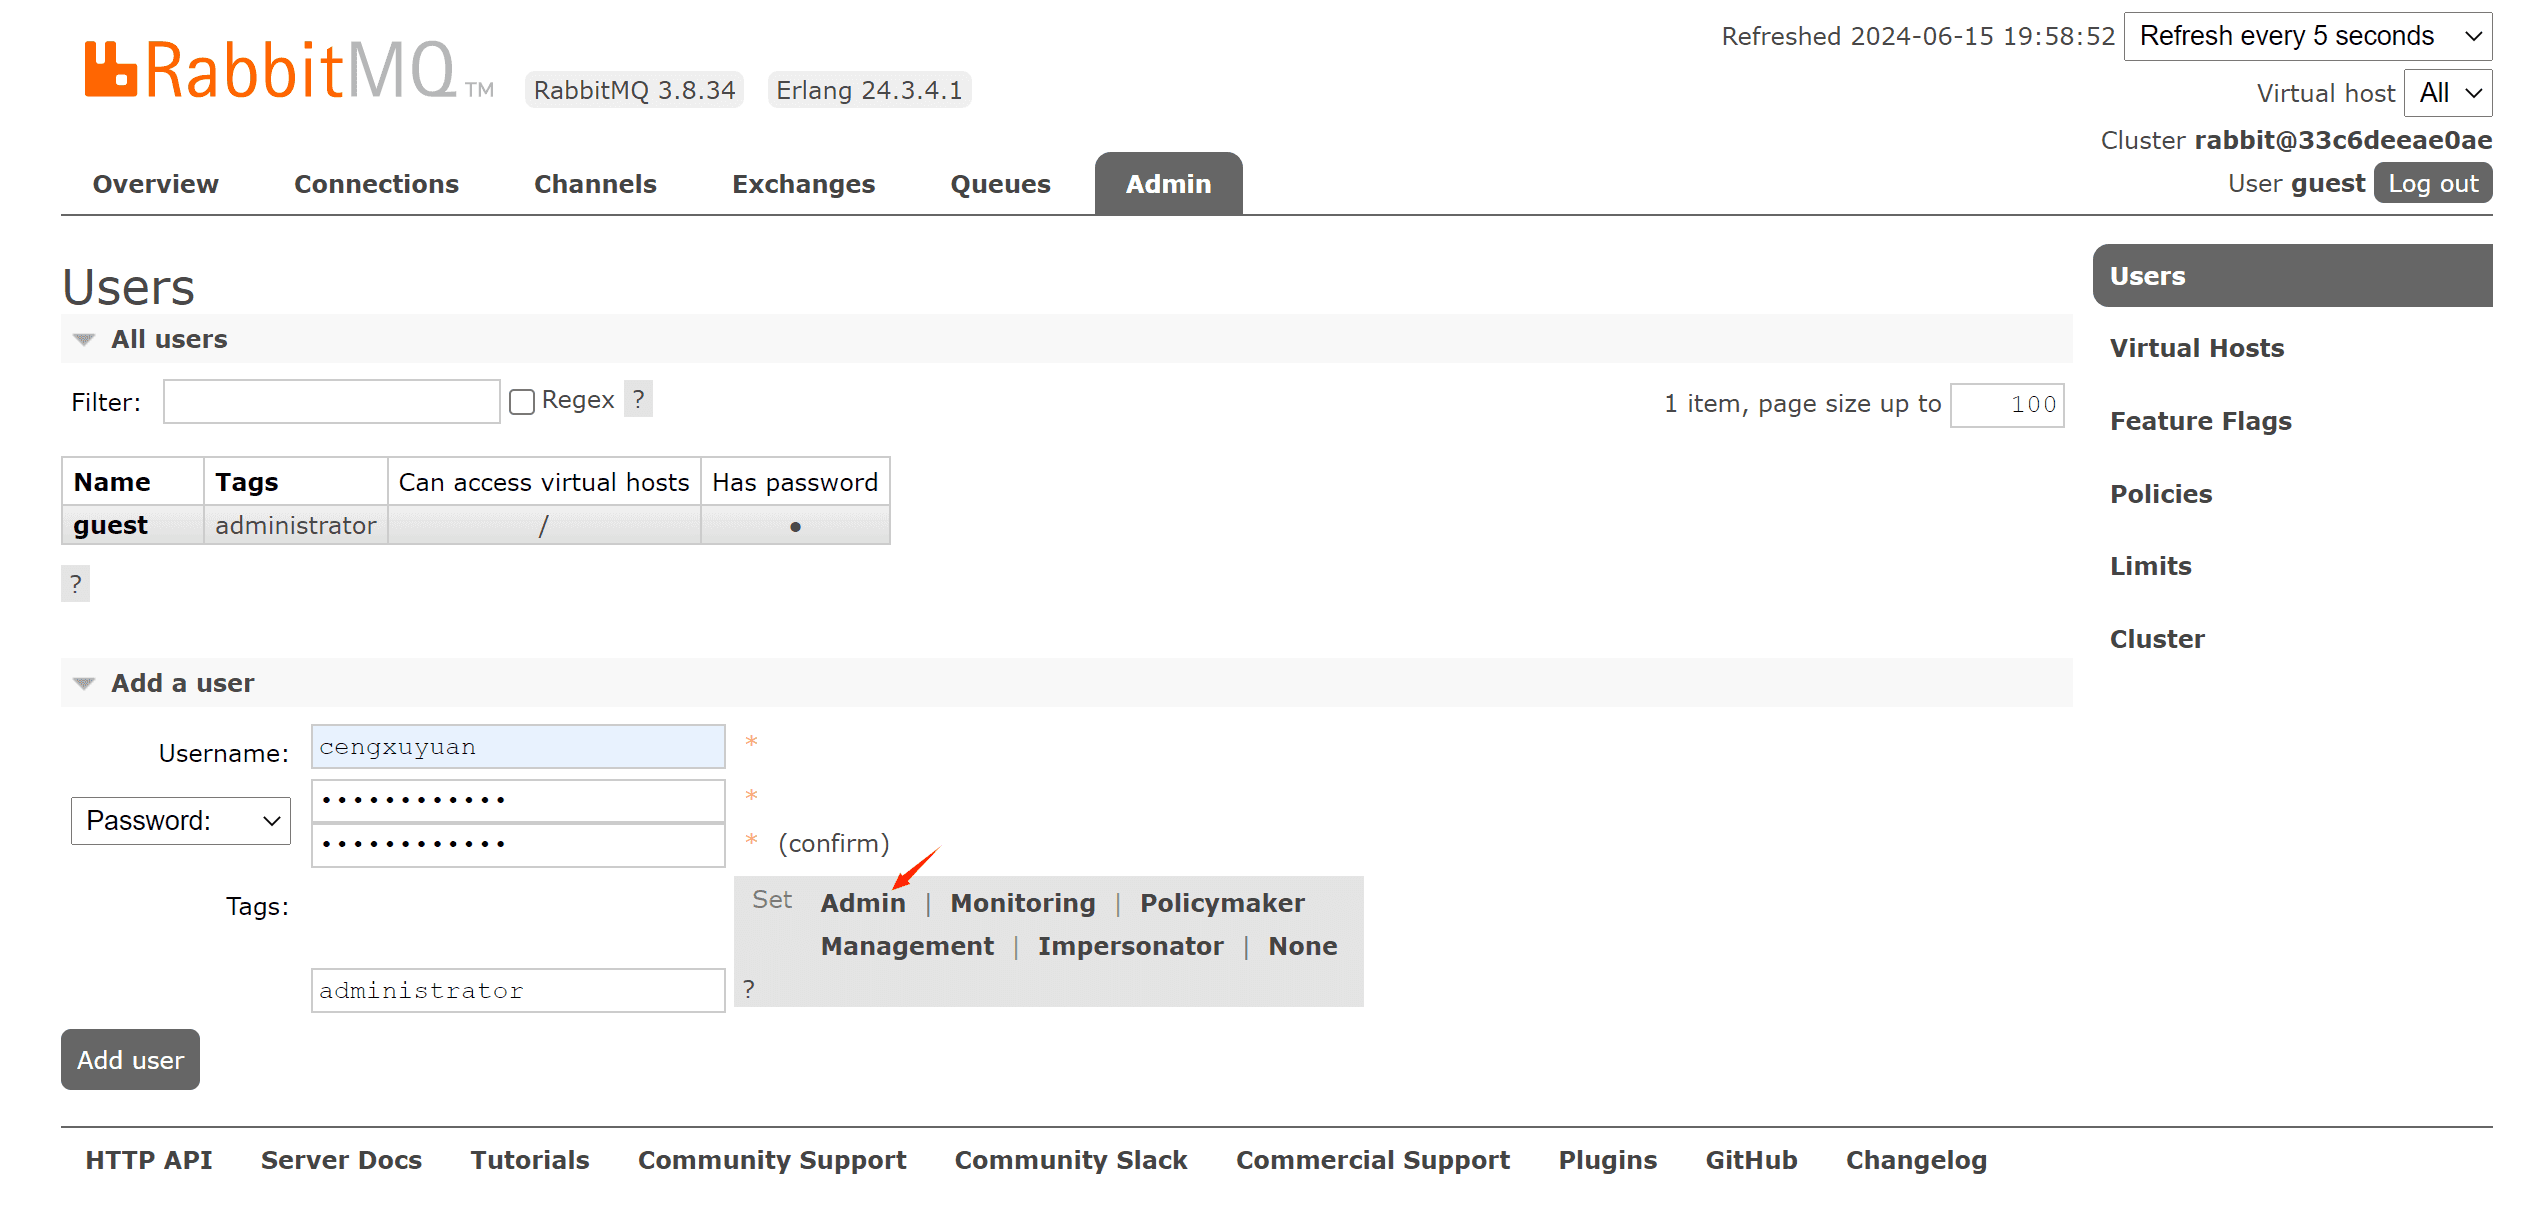Enable the Regex filter checkbox
Screen dimensions: 2537x1211
click(522, 401)
